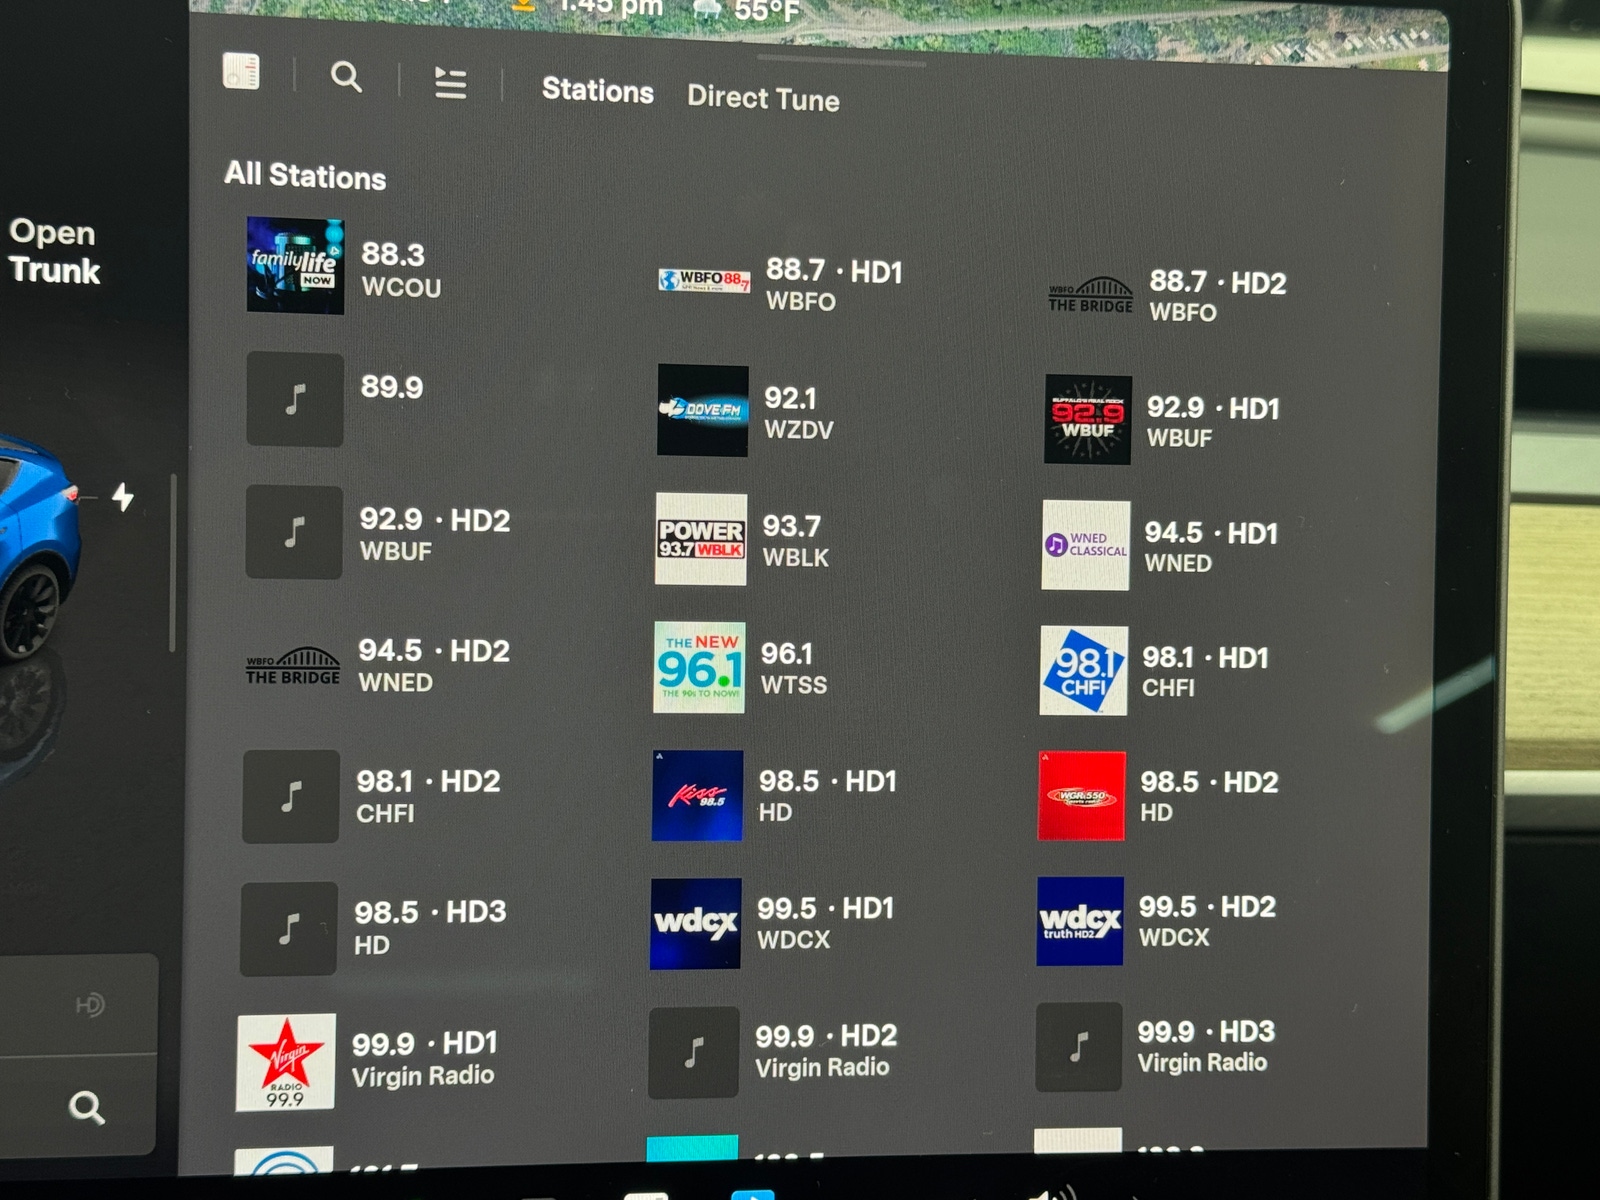Tap music note icon for 98.5 HD3

(x=289, y=929)
